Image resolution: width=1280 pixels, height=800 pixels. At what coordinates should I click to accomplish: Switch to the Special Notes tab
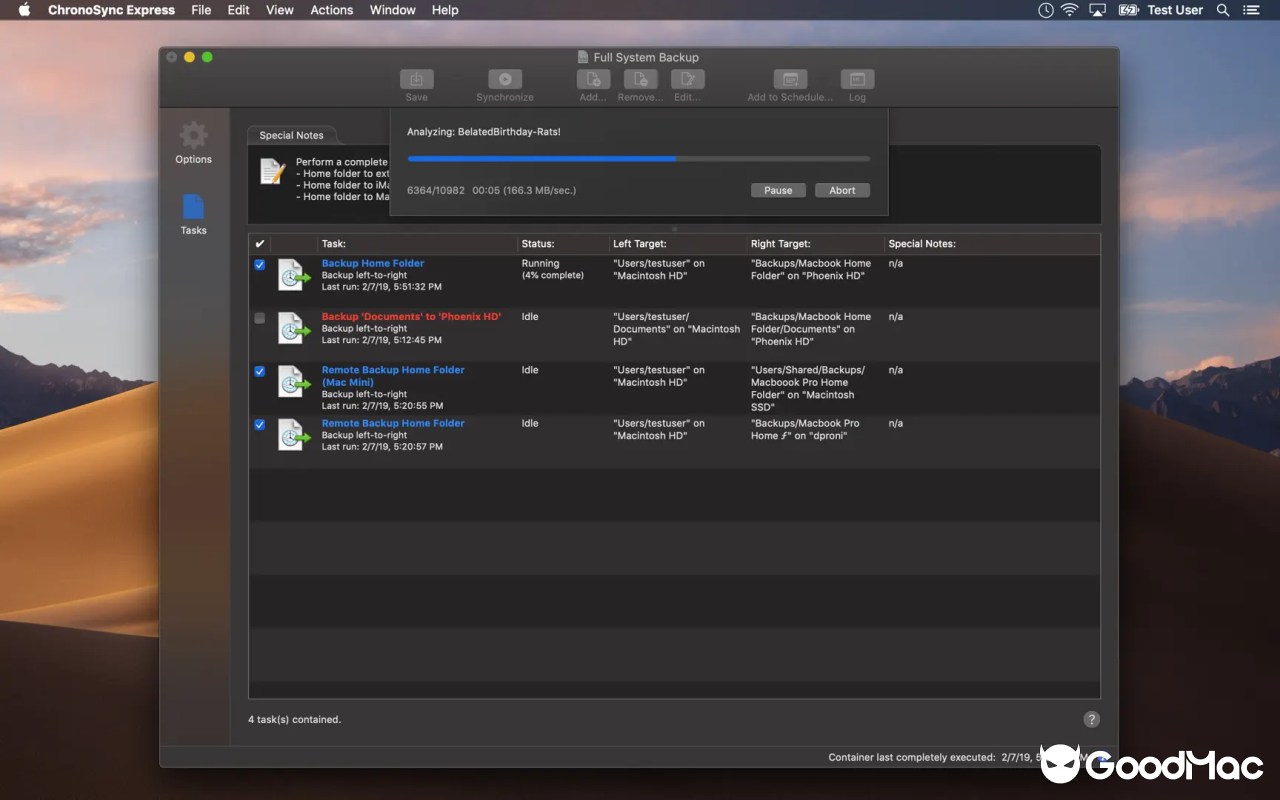click(x=291, y=134)
